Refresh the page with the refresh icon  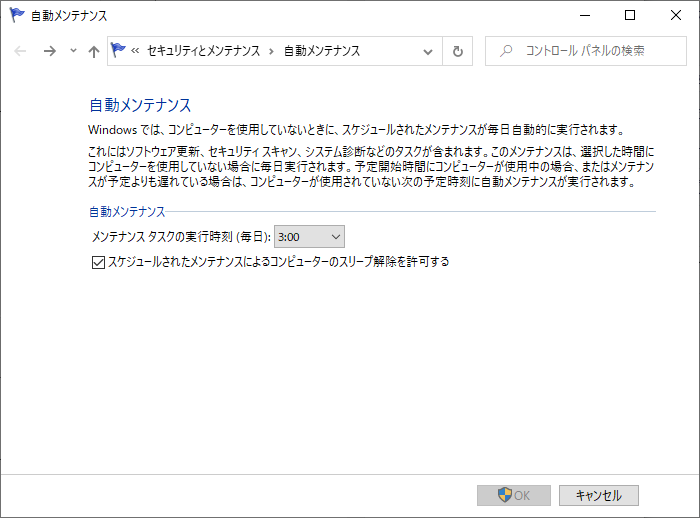pyautogui.click(x=458, y=51)
